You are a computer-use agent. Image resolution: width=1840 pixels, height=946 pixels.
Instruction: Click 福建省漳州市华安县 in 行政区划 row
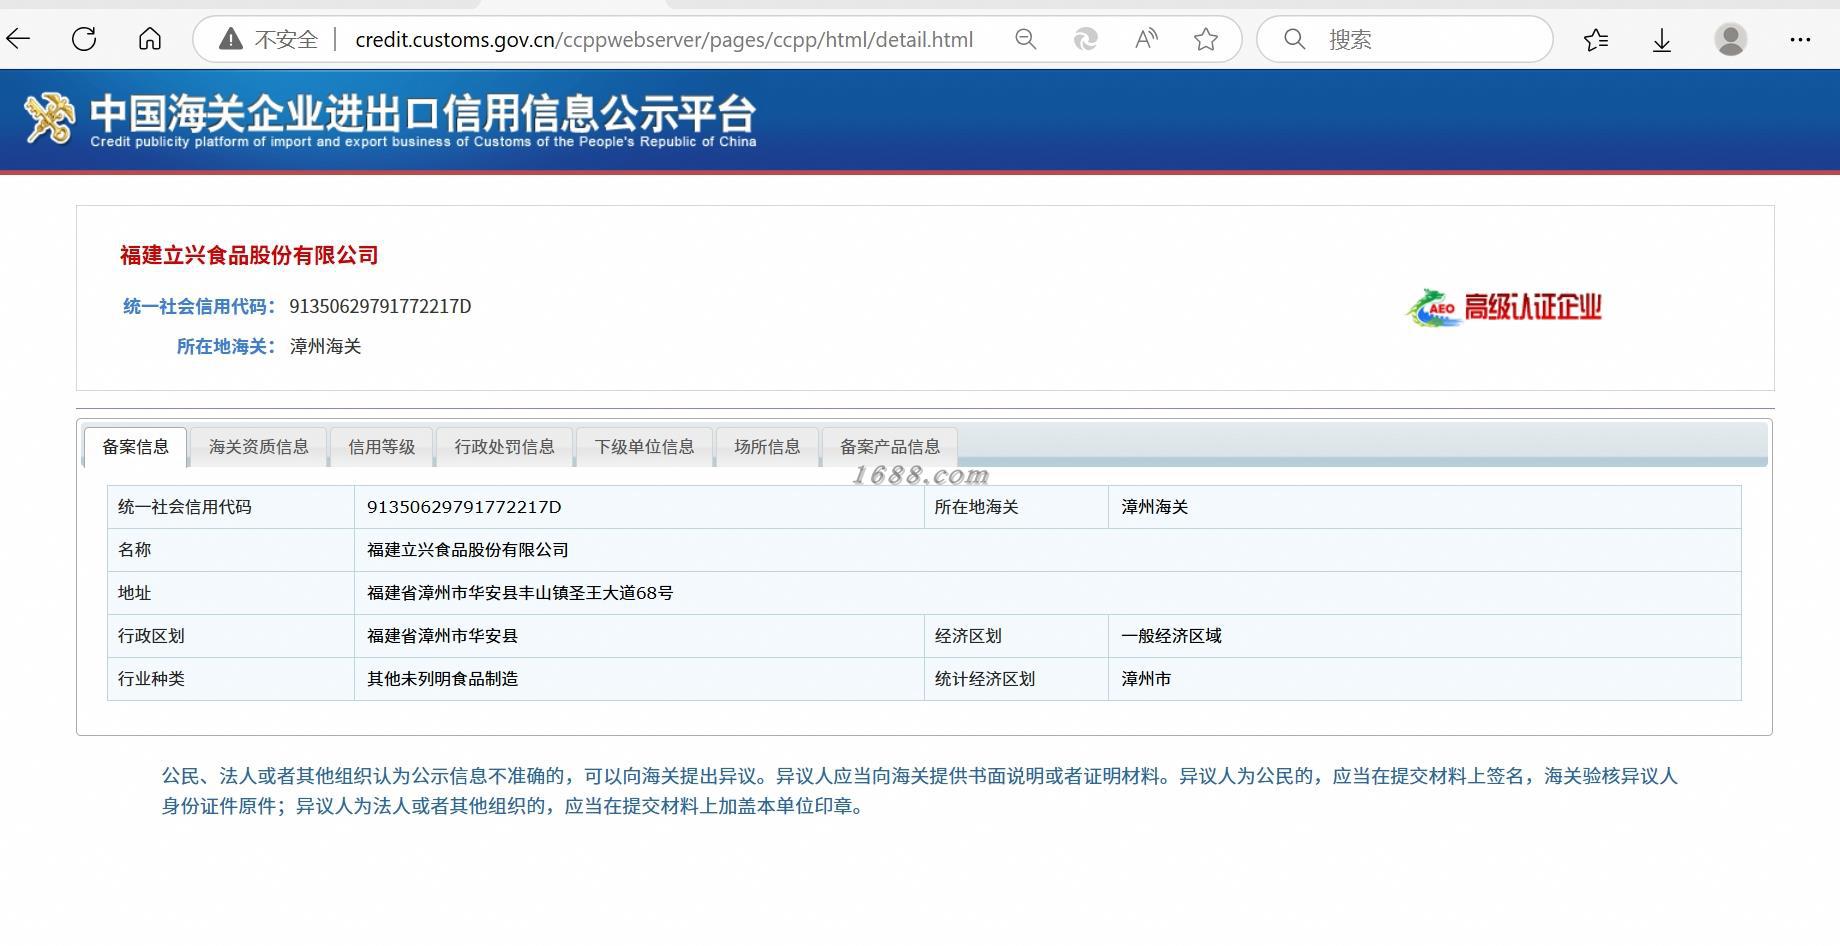442,636
